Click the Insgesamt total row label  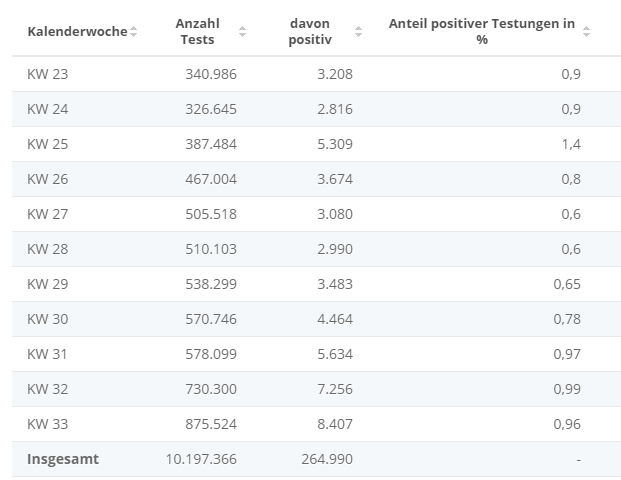pos(63,459)
